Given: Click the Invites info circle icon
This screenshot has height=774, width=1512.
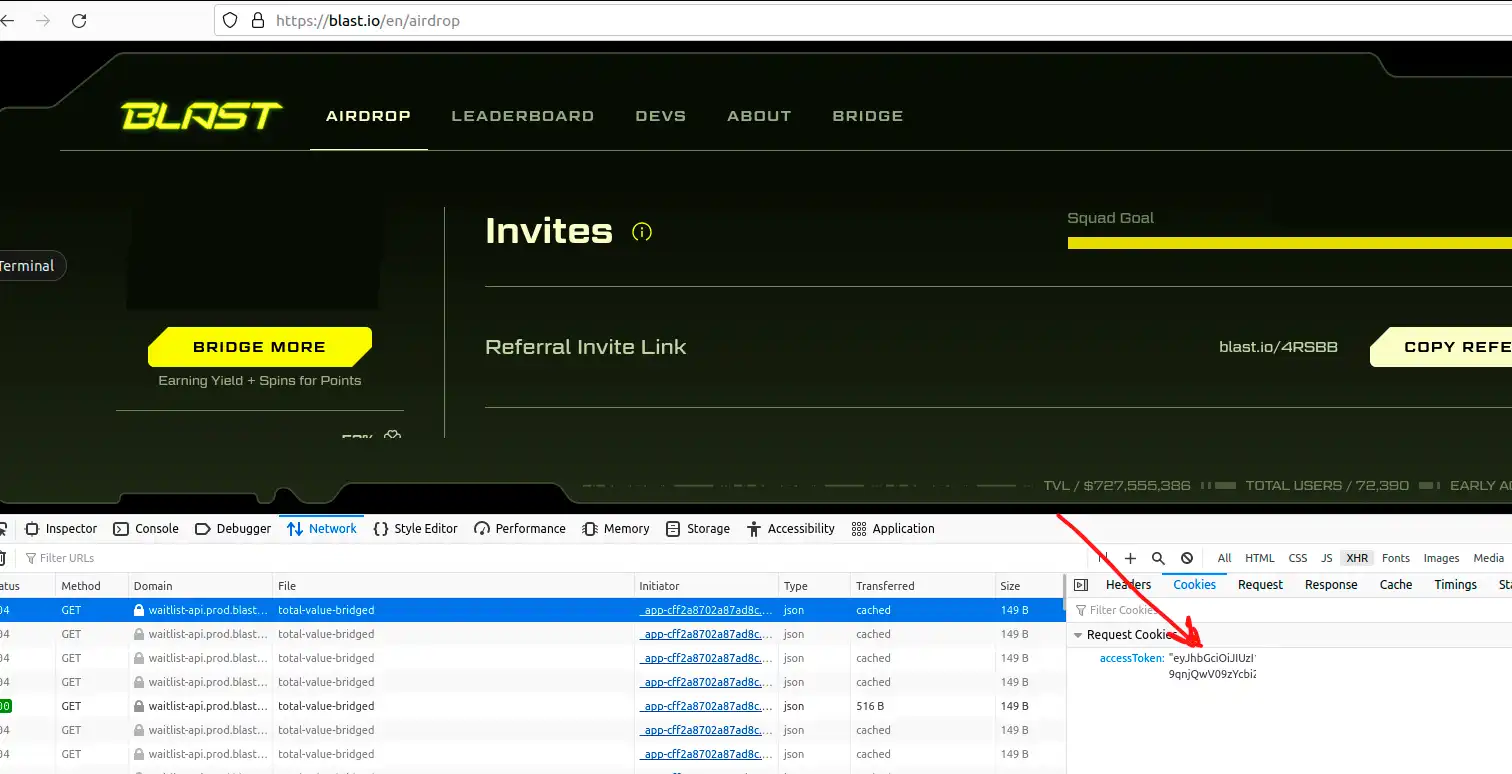Looking at the screenshot, I should [x=642, y=232].
